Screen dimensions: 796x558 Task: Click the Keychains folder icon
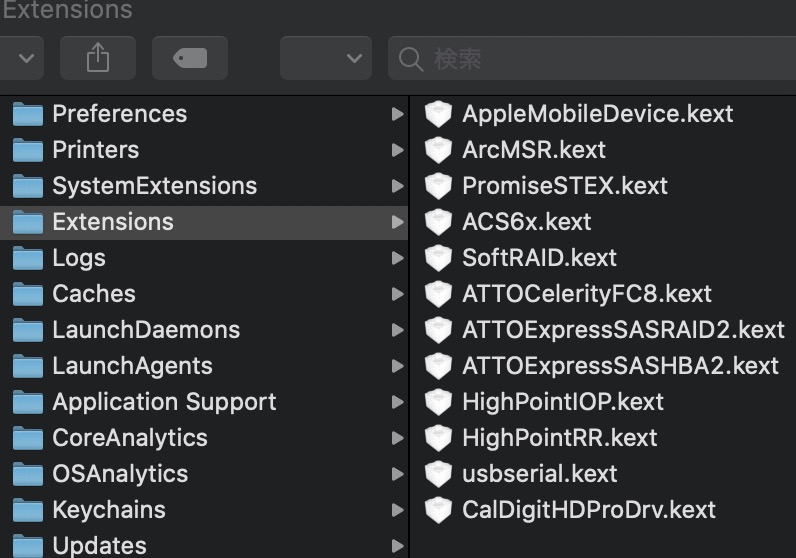(x=27, y=510)
